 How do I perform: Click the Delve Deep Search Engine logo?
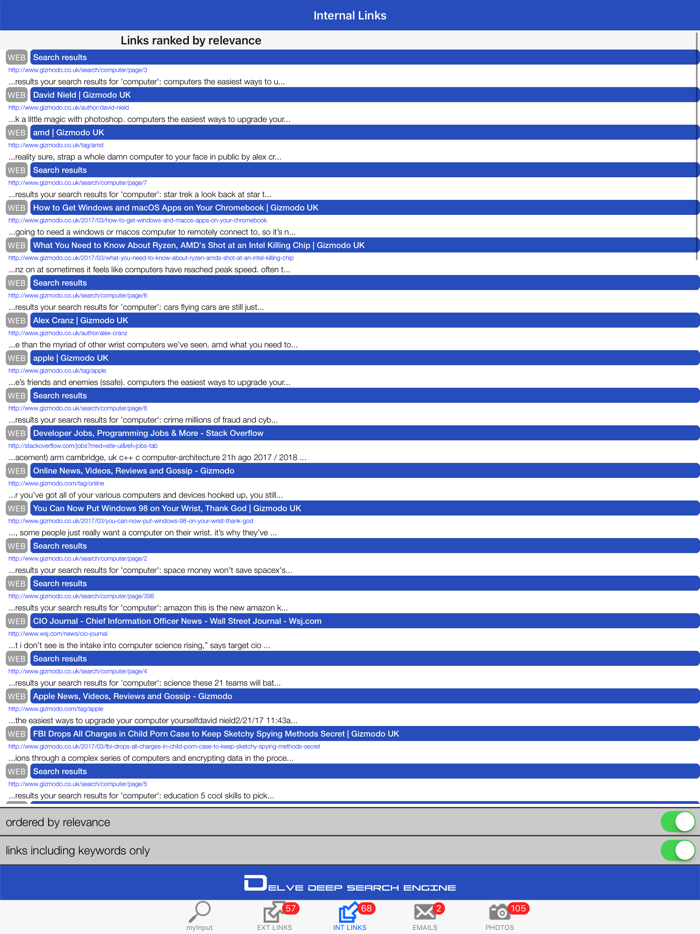click(x=350, y=884)
